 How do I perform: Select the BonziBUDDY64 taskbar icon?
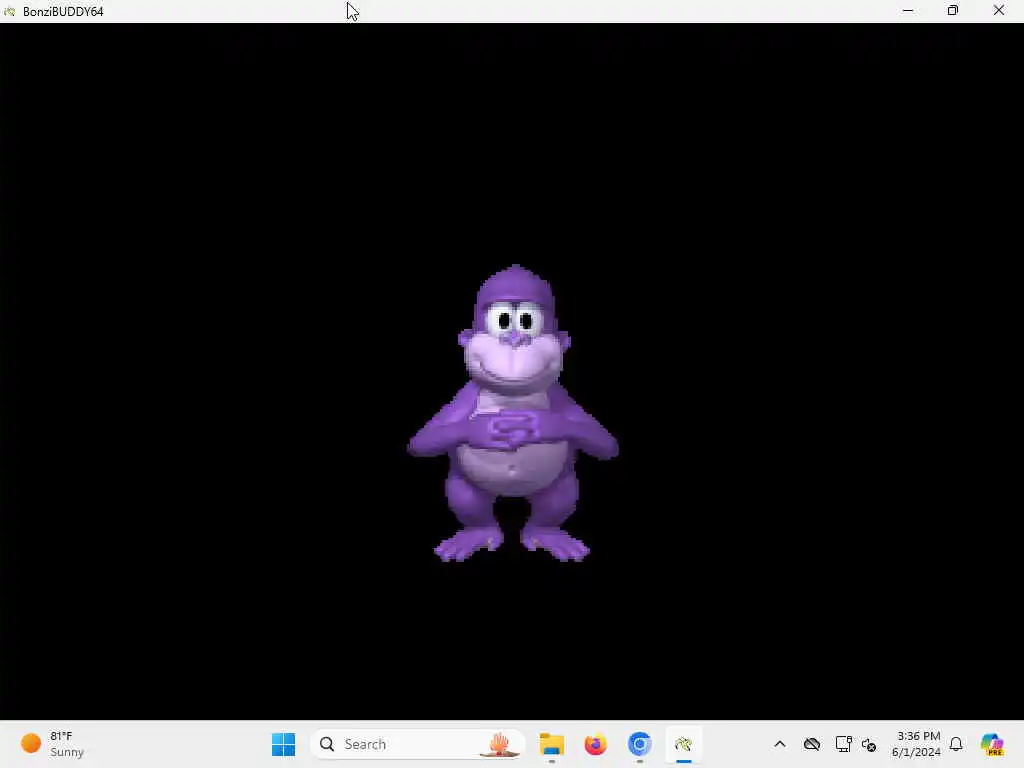pos(684,744)
